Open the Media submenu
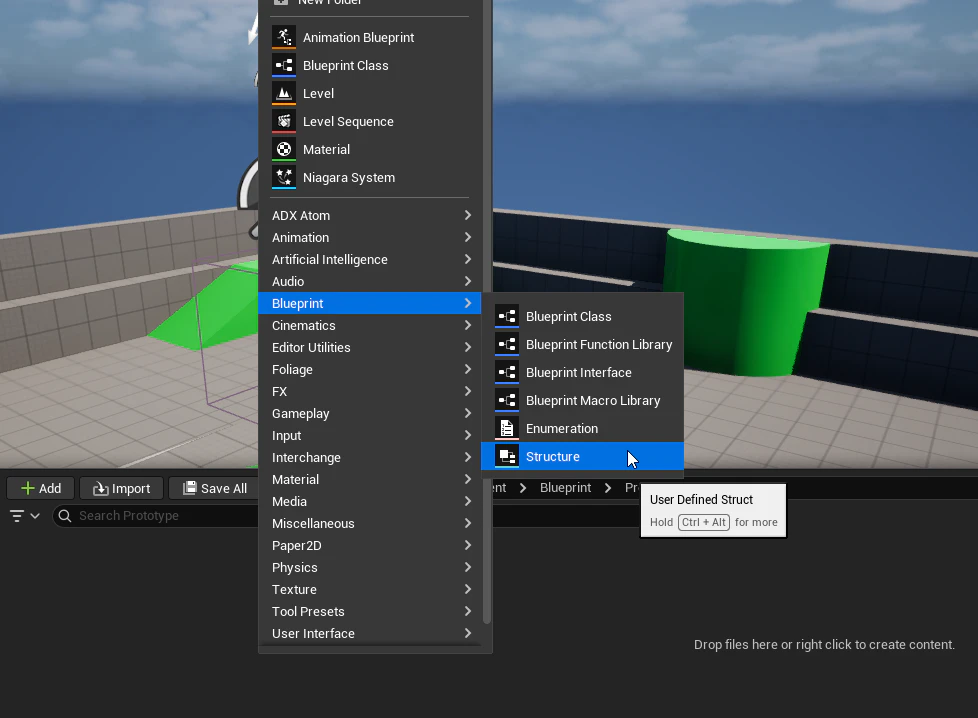The width and height of the screenshot is (978, 718). coord(370,502)
